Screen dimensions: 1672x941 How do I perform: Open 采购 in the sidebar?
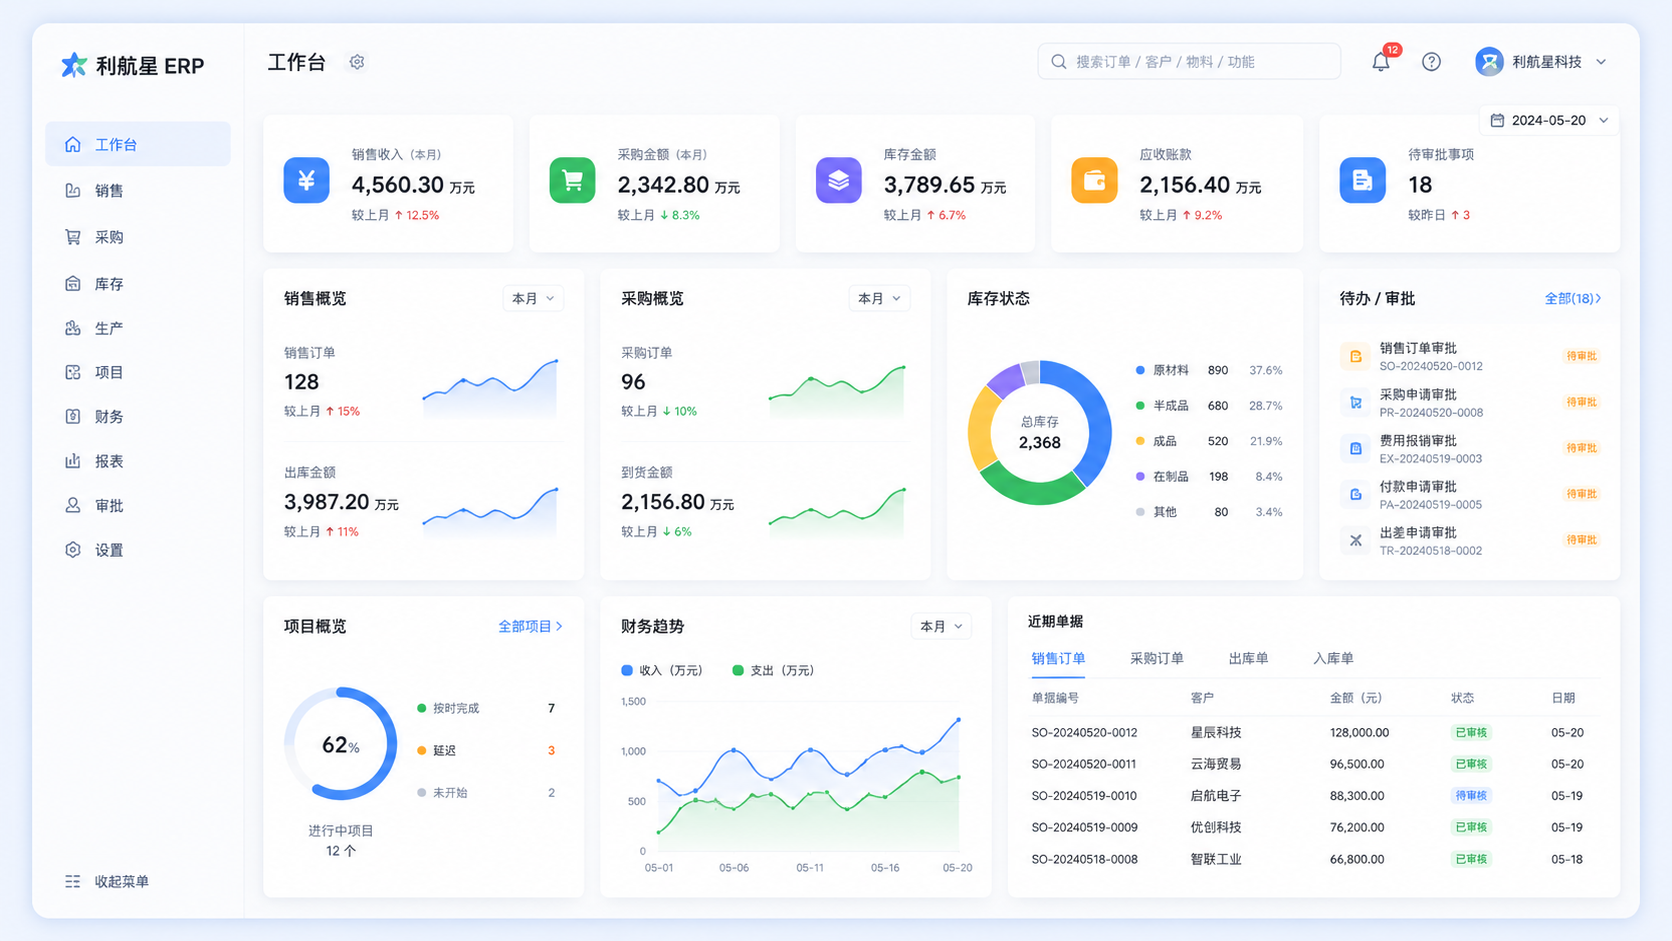click(138, 237)
